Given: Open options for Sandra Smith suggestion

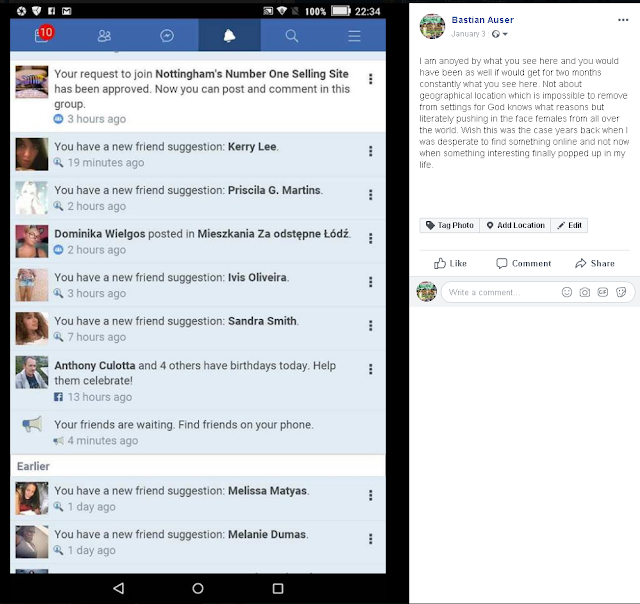Looking at the screenshot, I should coord(371,326).
